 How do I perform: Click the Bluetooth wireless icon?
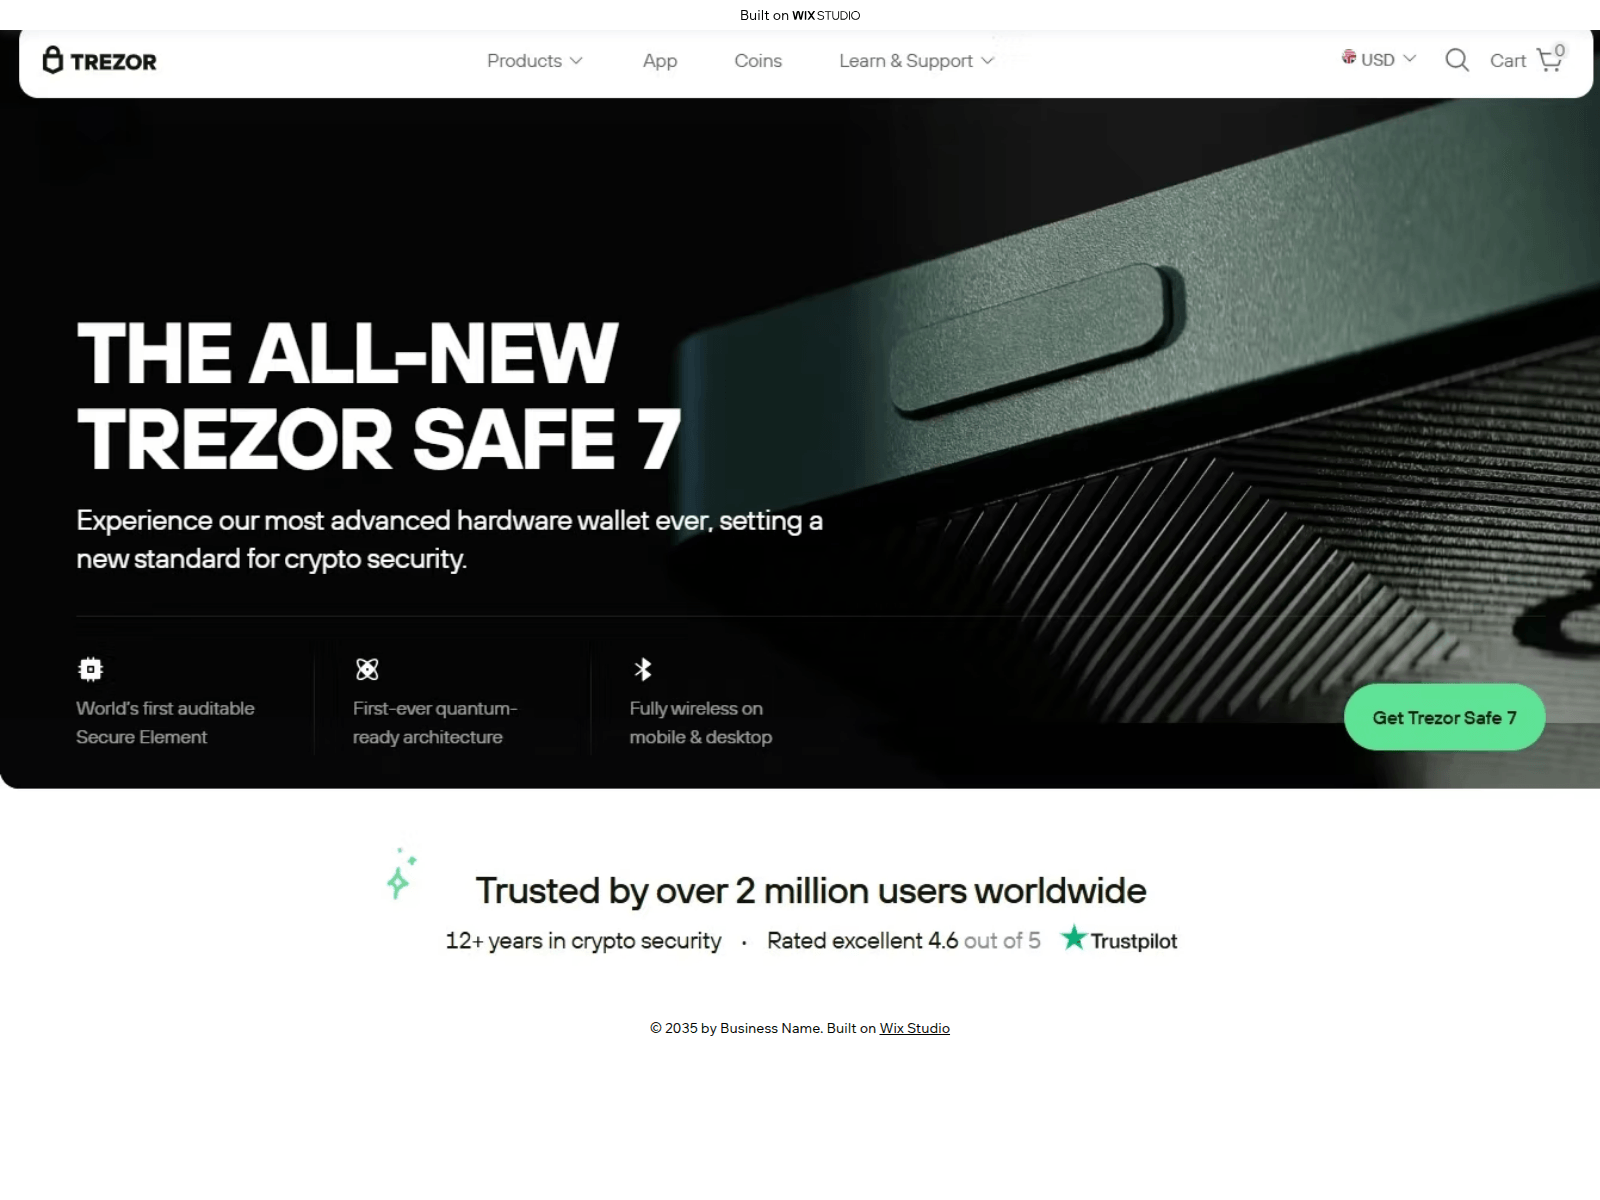click(643, 669)
